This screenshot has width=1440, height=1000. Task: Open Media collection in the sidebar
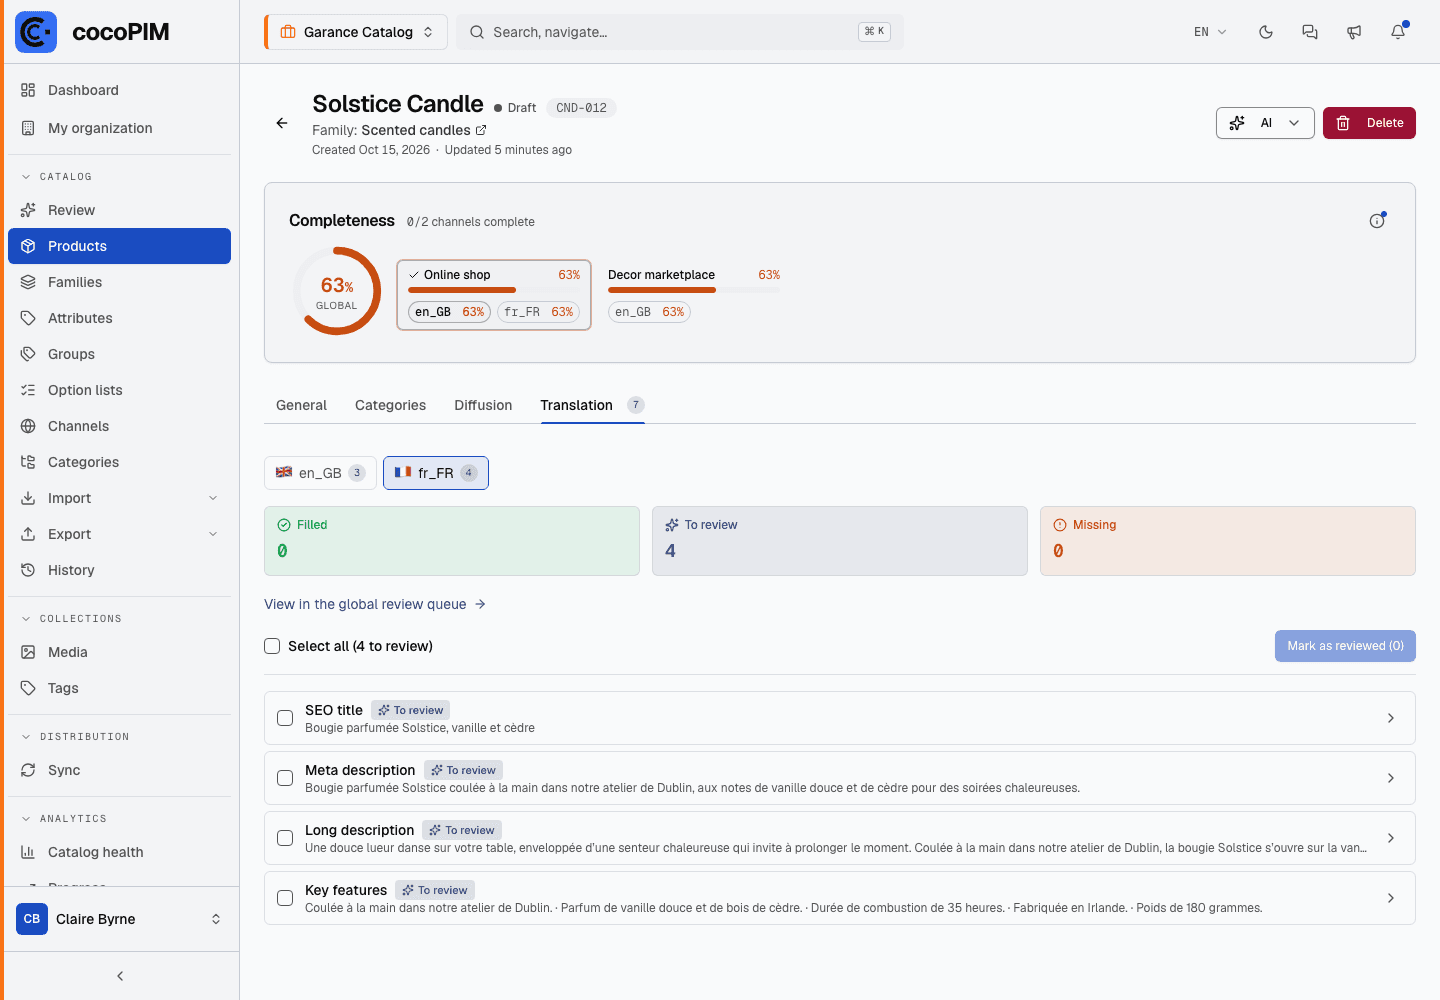(120, 652)
